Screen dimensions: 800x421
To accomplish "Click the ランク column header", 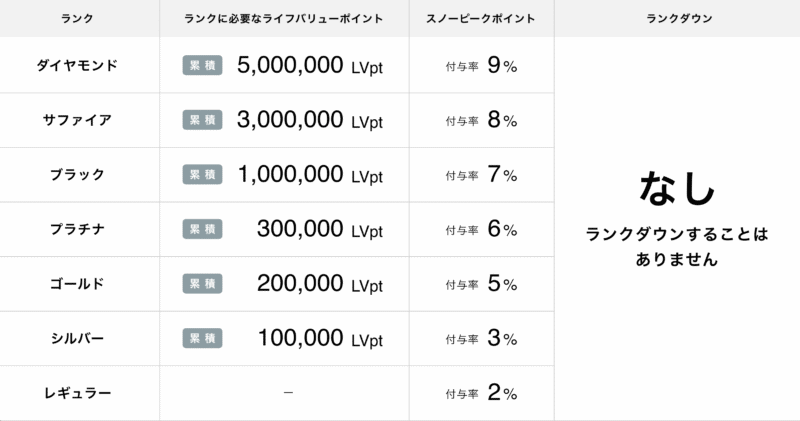I will tap(78, 19).
